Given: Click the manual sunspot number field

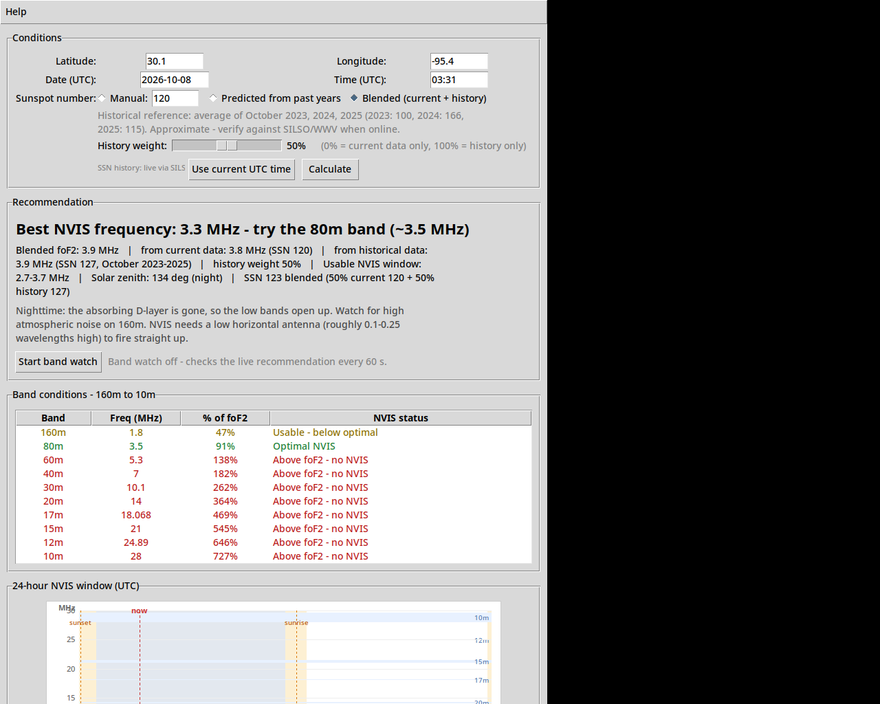Looking at the screenshot, I should coord(175,98).
